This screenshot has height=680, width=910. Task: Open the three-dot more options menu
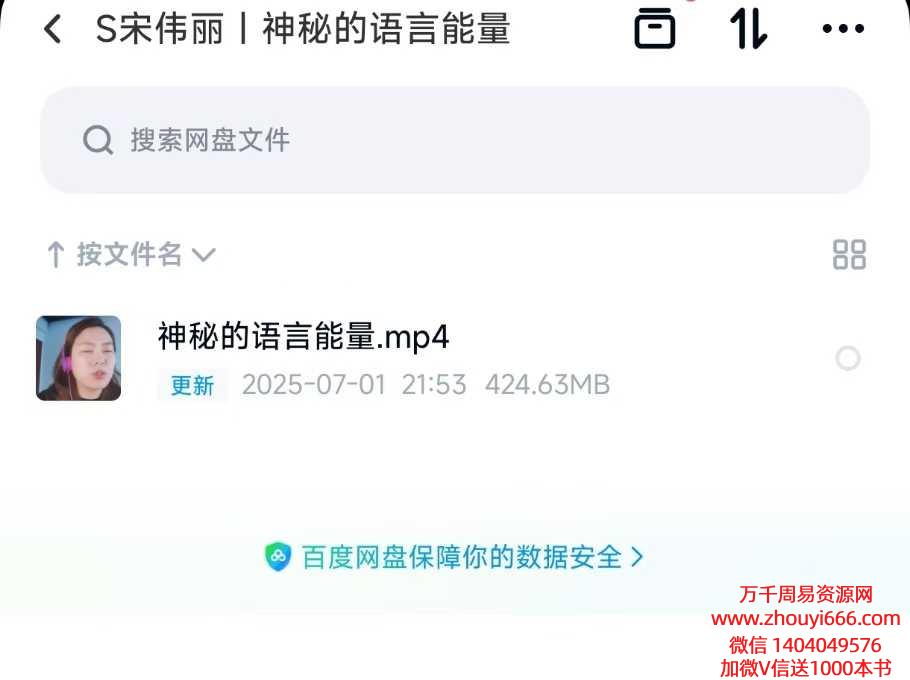pyautogui.click(x=843, y=28)
